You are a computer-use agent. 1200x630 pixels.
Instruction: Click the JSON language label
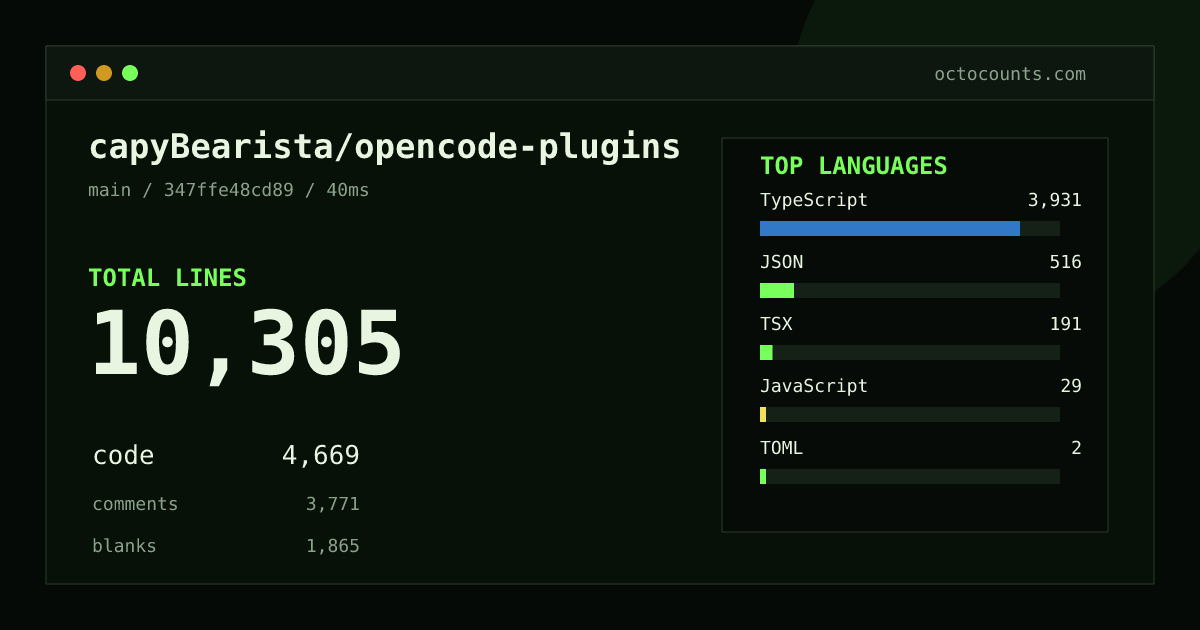pos(782,262)
